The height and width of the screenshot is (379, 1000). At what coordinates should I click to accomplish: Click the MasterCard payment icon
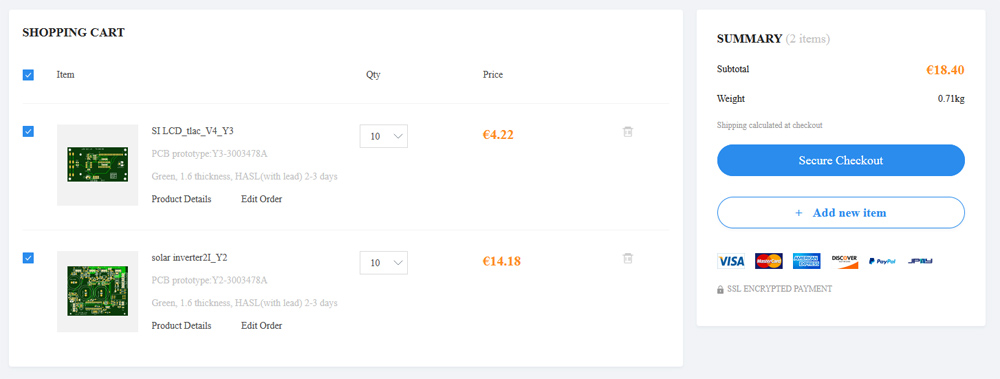coord(768,261)
